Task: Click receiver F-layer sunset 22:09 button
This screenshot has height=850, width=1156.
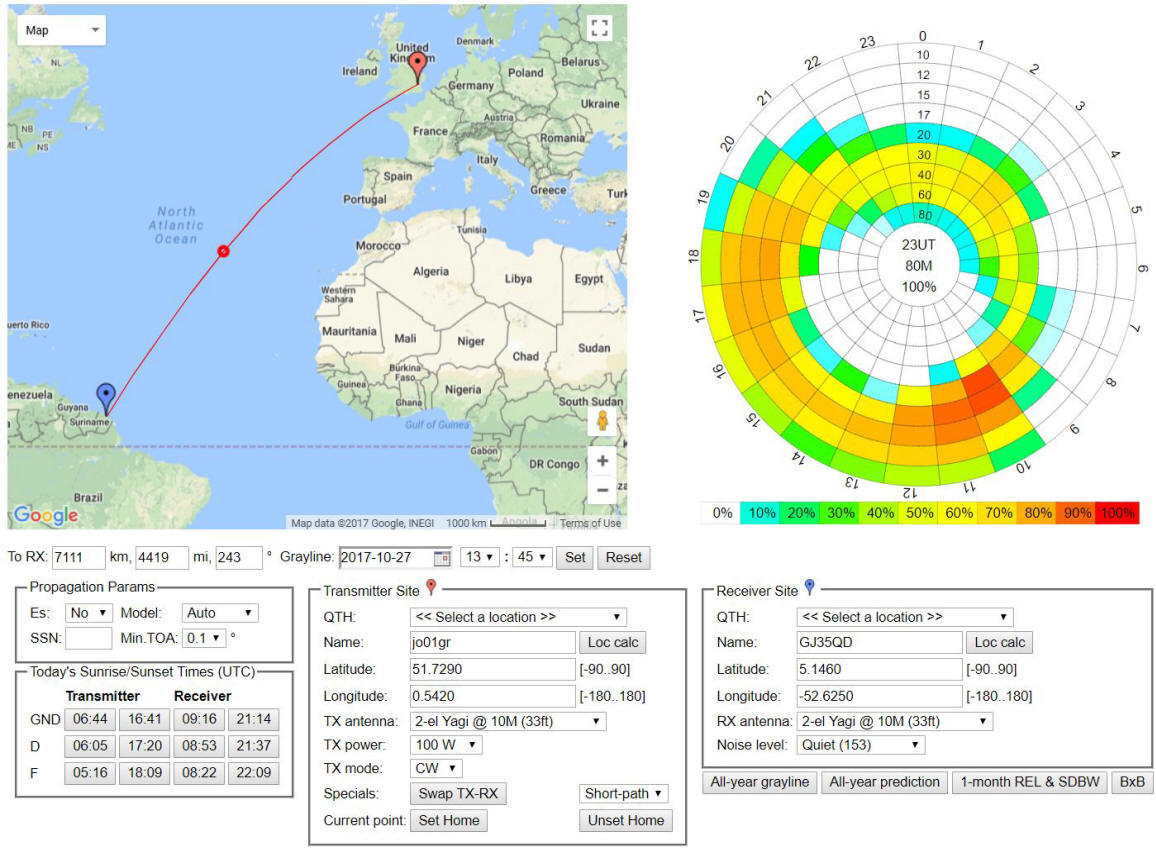Action: click(254, 773)
